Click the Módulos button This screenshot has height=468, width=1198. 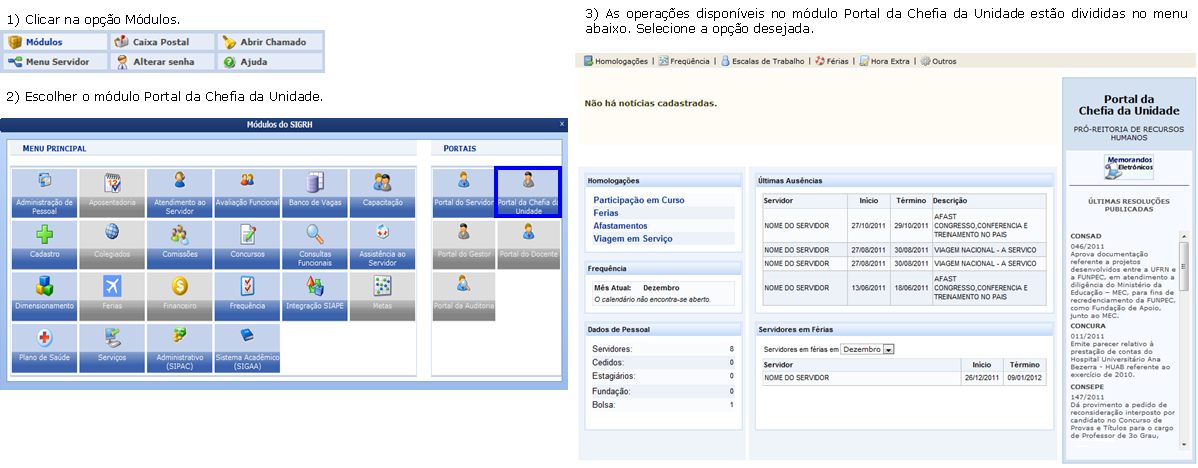pos(55,42)
